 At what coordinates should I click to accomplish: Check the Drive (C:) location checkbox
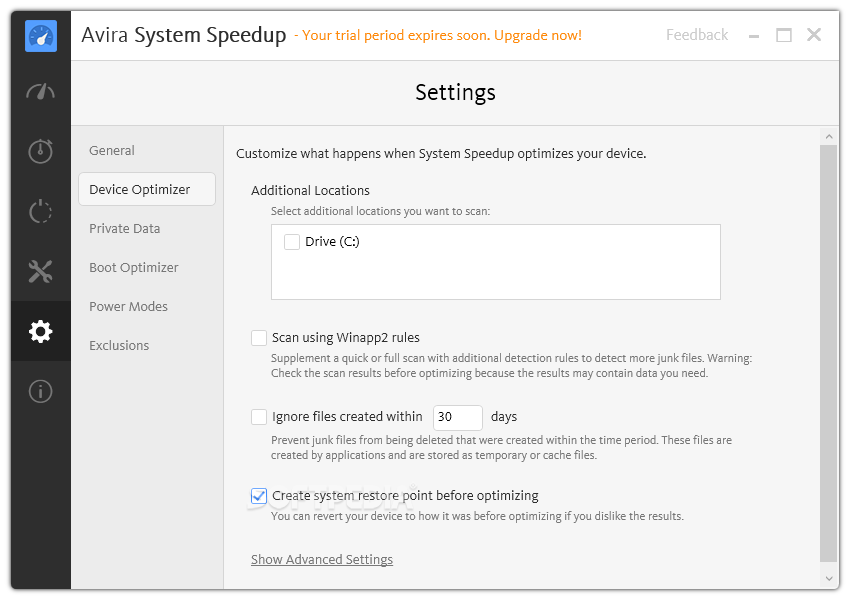(292, 242)
